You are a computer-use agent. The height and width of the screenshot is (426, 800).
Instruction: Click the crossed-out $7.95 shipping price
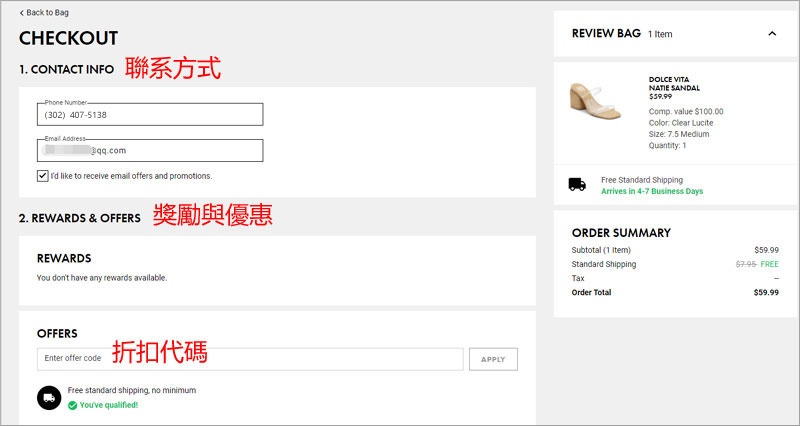point(746,264)
